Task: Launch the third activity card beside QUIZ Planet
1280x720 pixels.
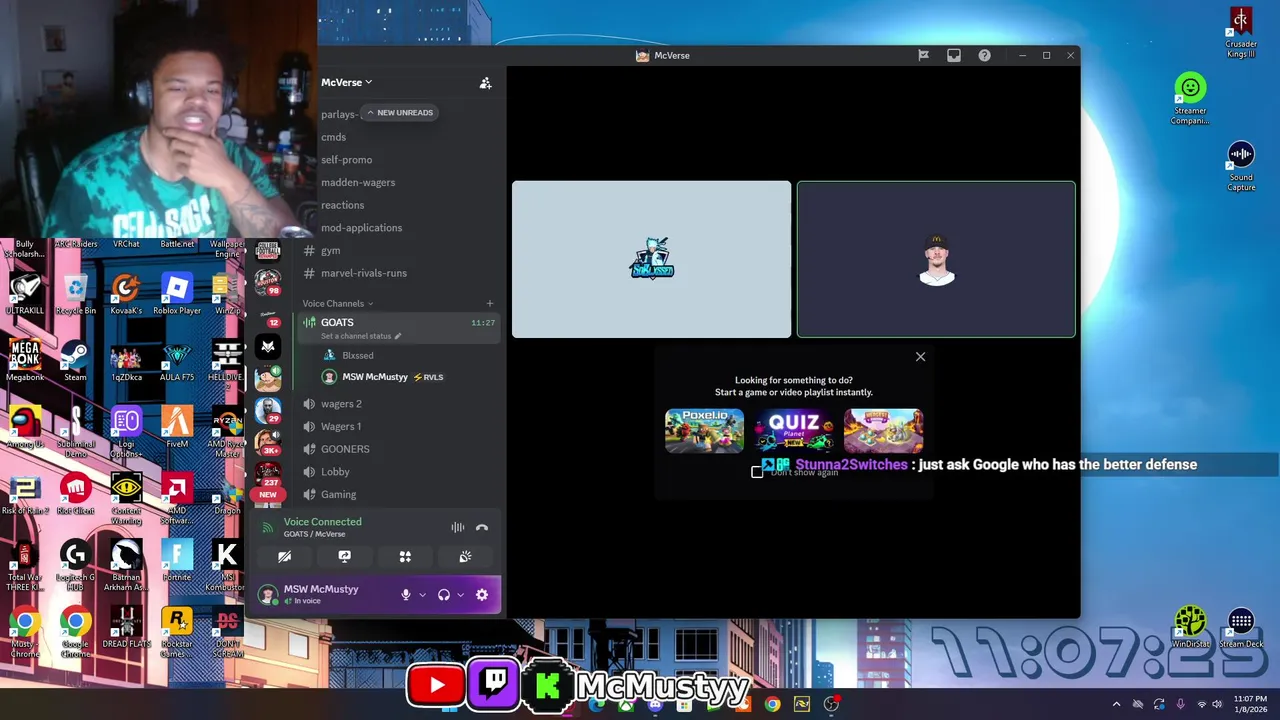Action: pyautogui.click(x=884, y=431)
